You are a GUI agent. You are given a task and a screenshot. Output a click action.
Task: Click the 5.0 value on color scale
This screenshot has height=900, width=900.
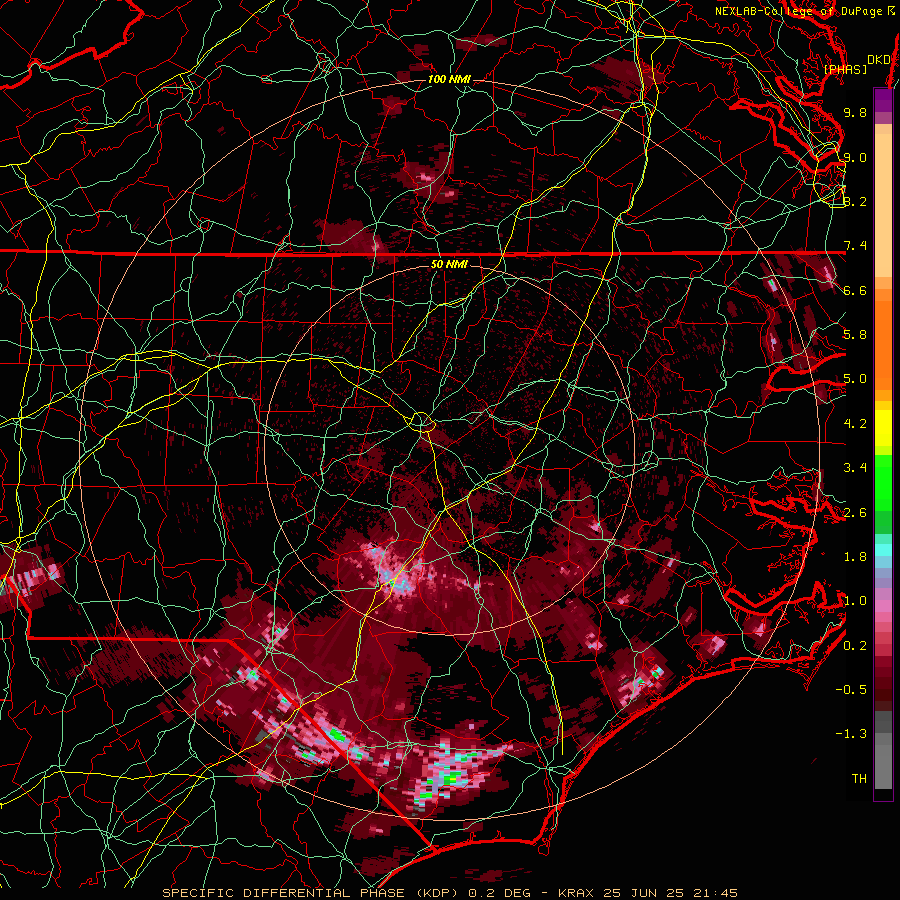point(855,379)
